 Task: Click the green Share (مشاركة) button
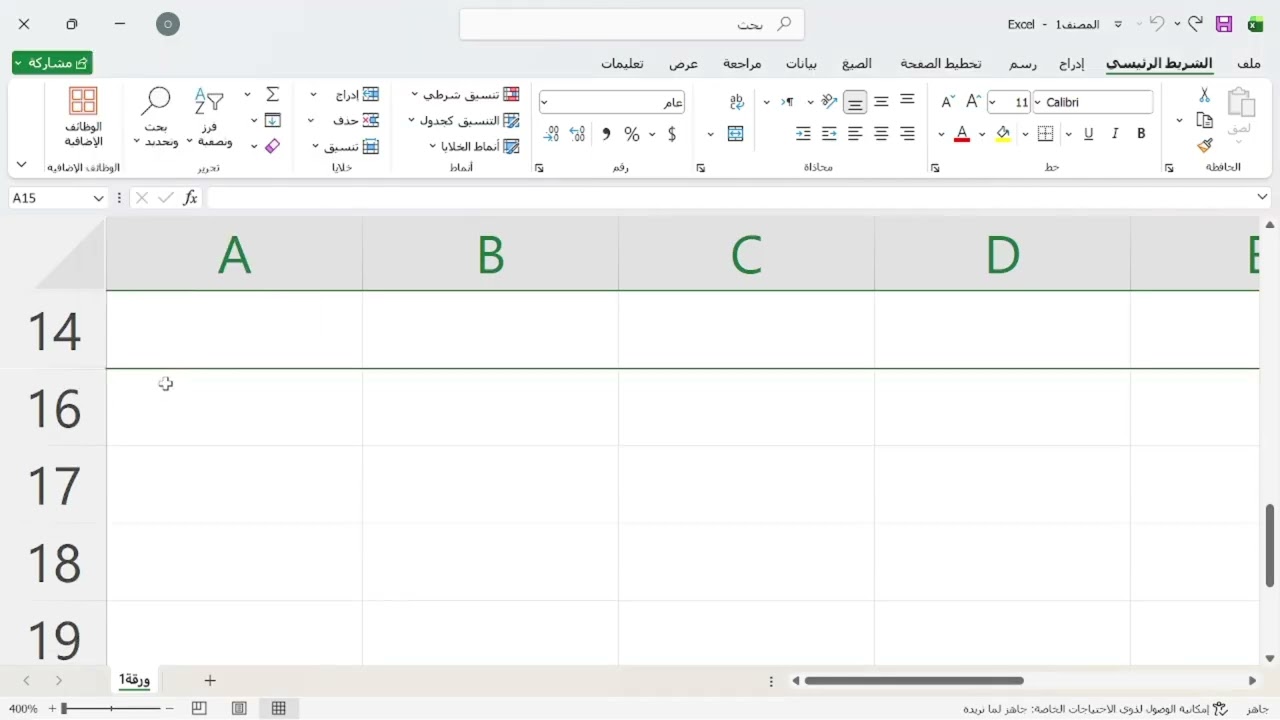(52, 63)
